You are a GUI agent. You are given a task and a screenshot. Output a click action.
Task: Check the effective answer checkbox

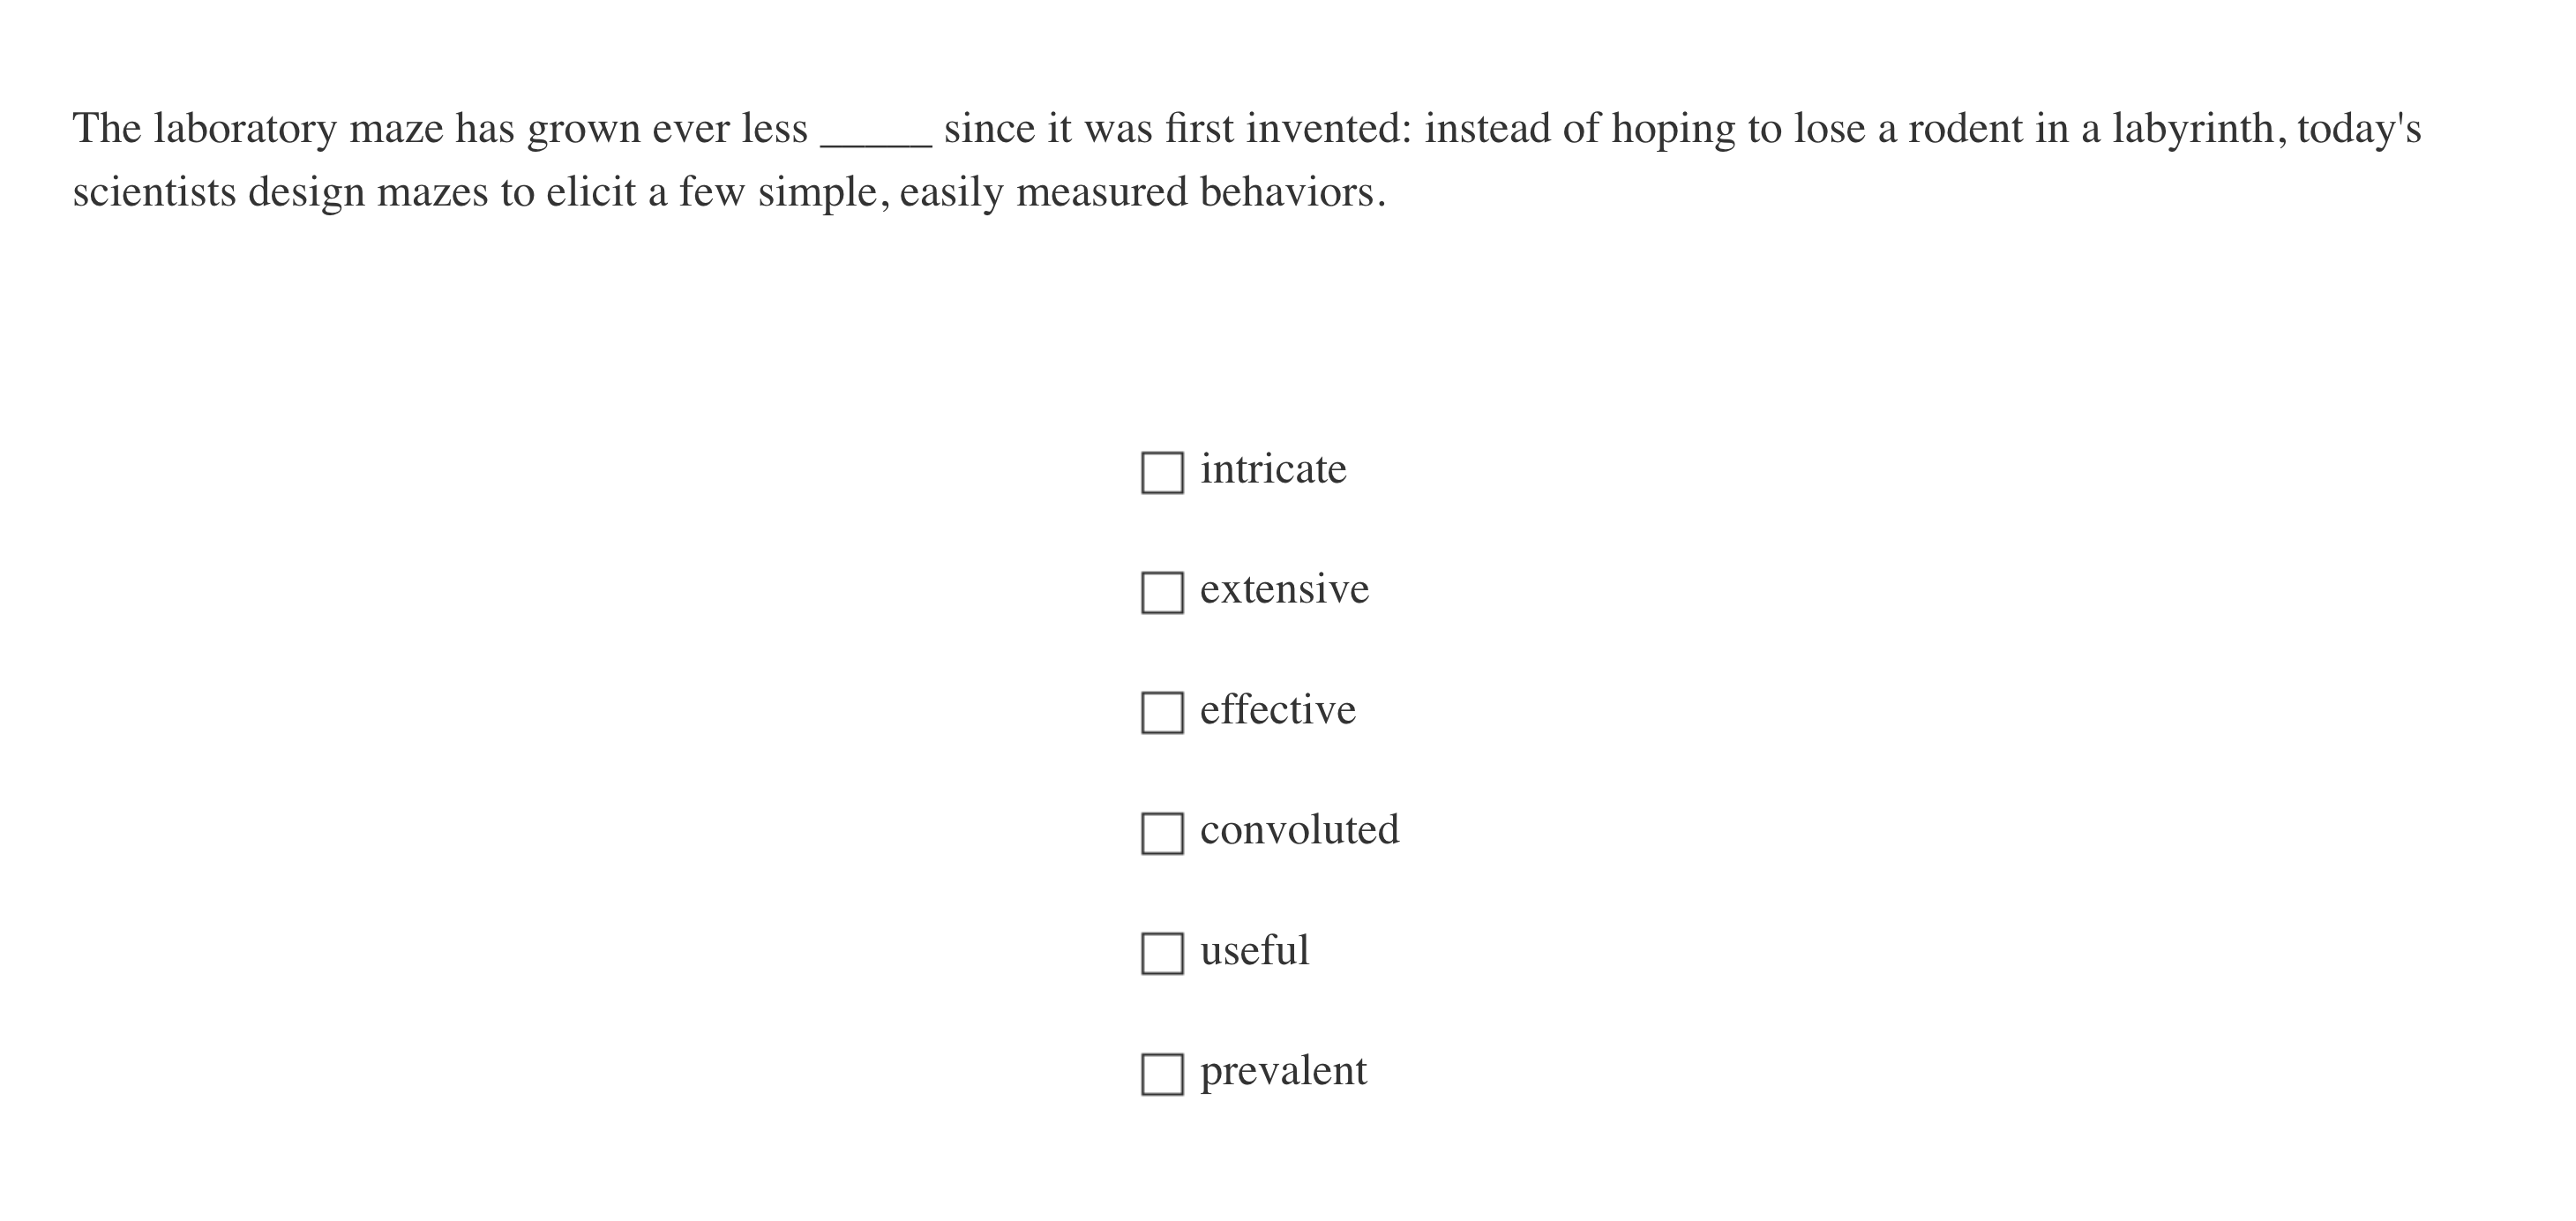tap(1163, 712)
